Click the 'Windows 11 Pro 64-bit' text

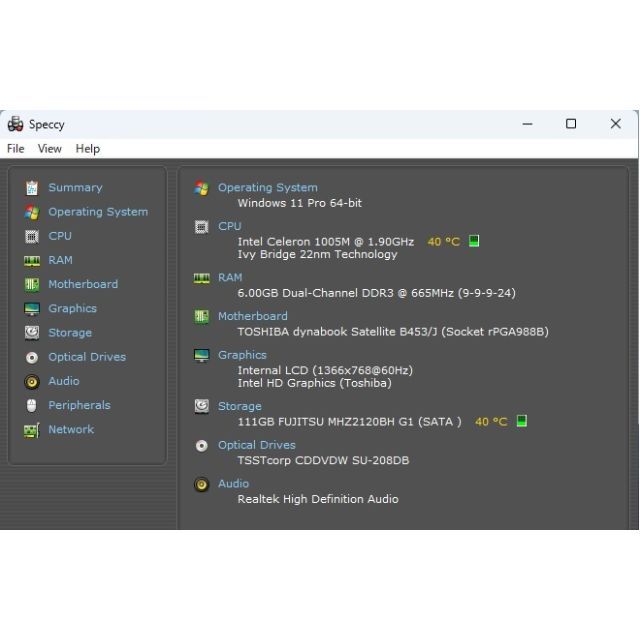[300, 203]
